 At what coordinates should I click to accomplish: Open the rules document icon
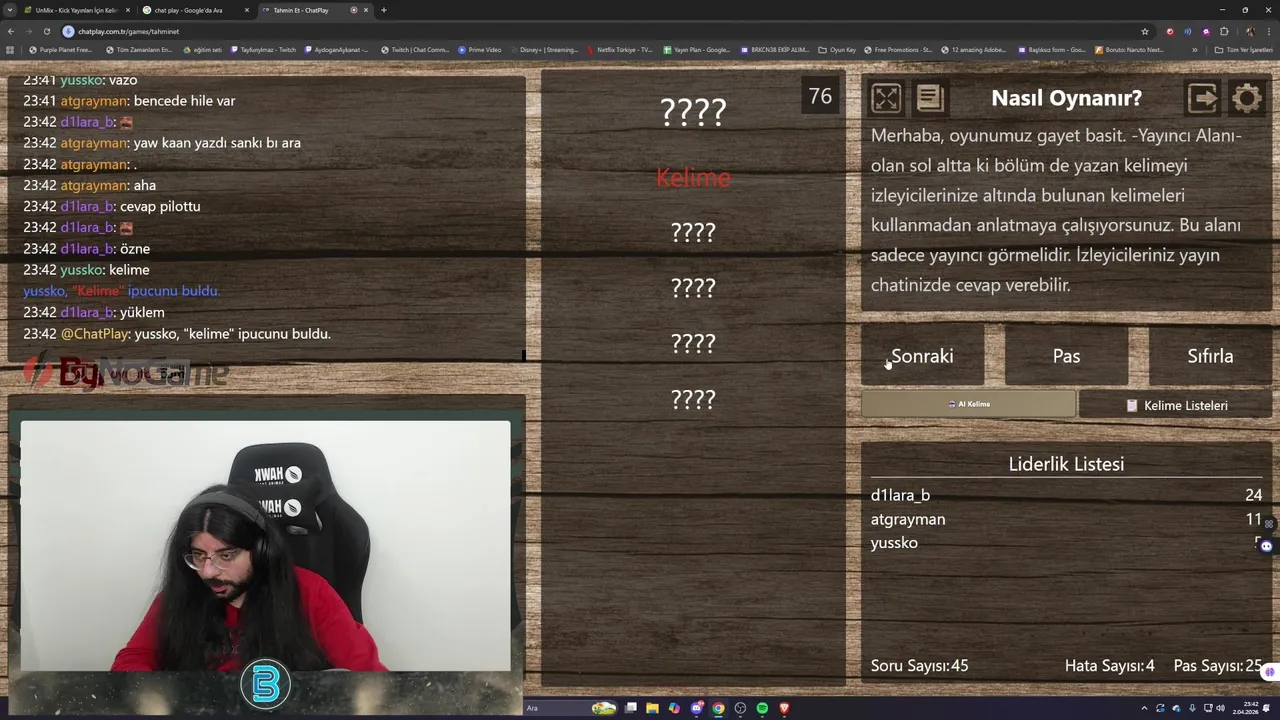[x=929, y=98]
